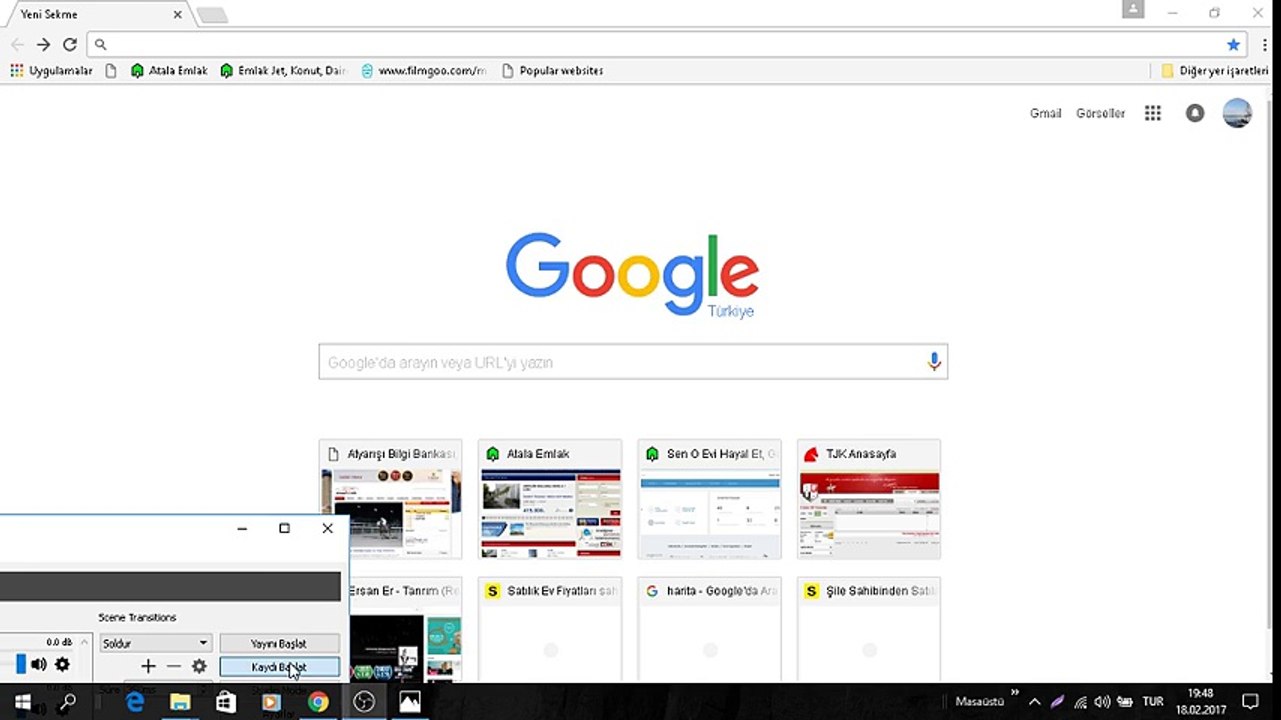Open Emlak Jet, Konut bookmark
The width and height of the screenshot is (1281, 720).
click(284, 71)
